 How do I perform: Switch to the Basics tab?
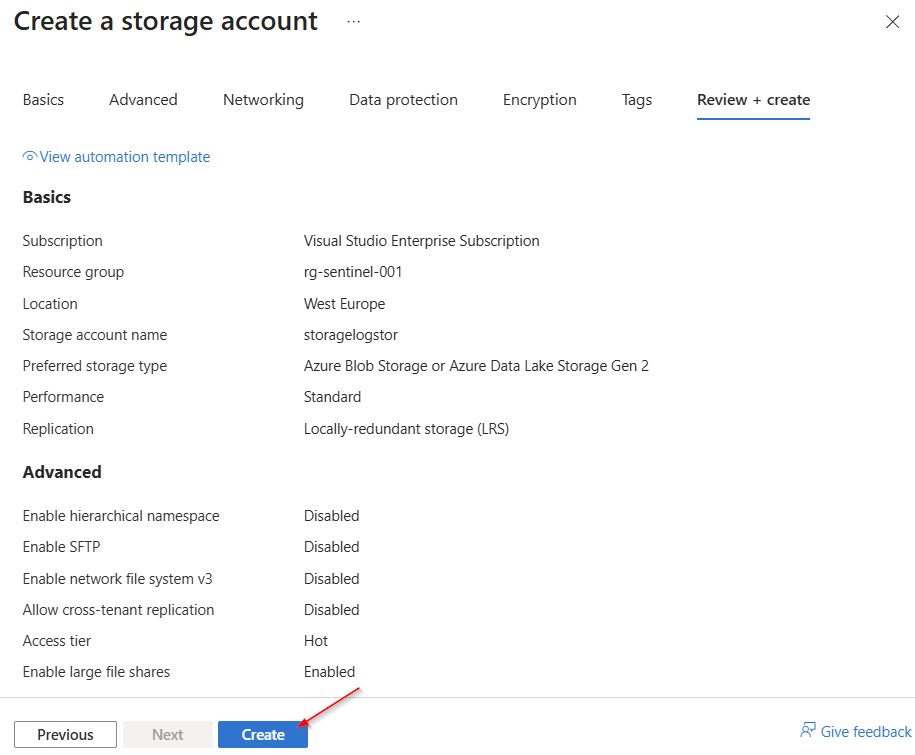point(43,100)
